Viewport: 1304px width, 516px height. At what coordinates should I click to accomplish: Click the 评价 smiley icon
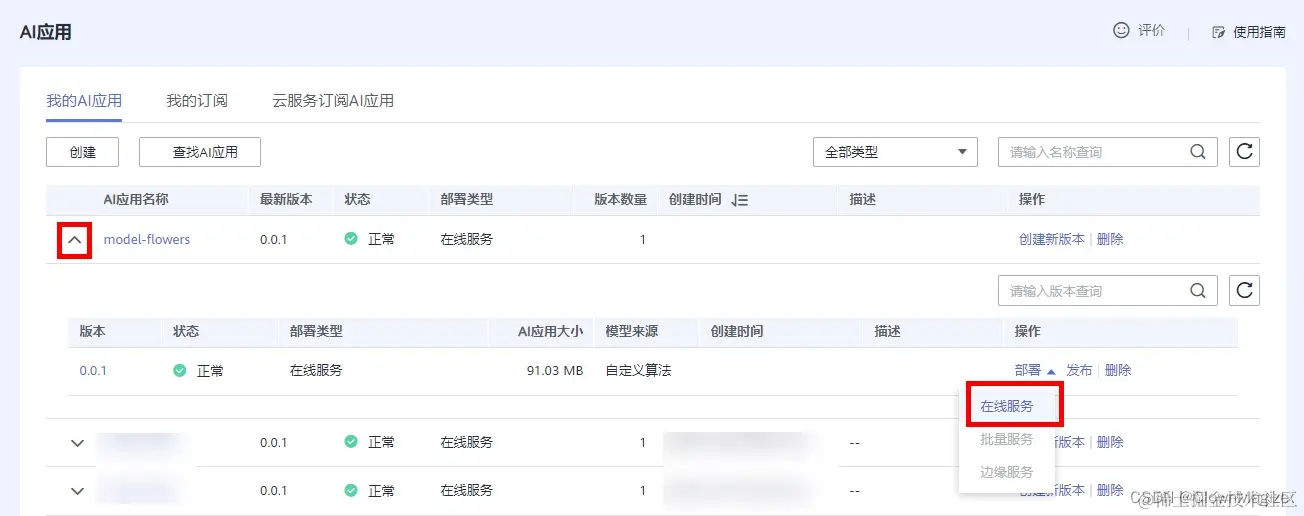point(1121,30)
